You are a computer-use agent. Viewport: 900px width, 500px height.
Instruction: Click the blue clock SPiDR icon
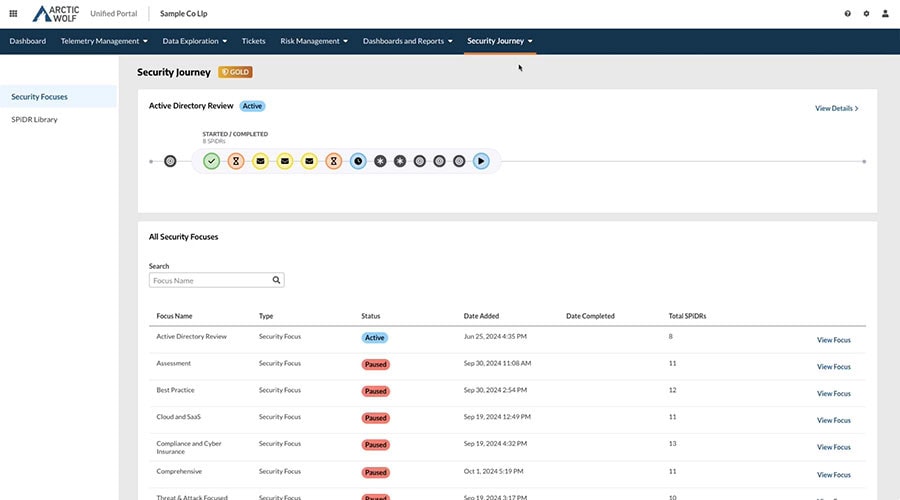(358, 161)
